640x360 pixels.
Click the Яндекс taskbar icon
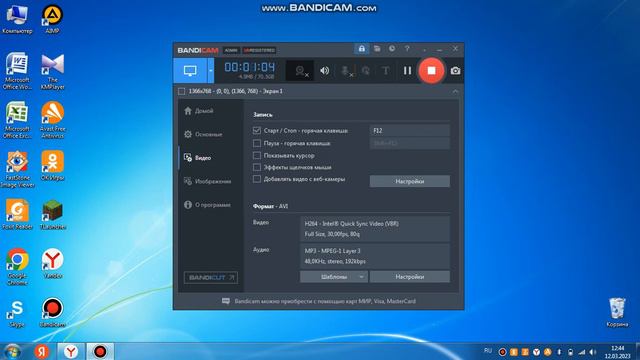point(41,351)
